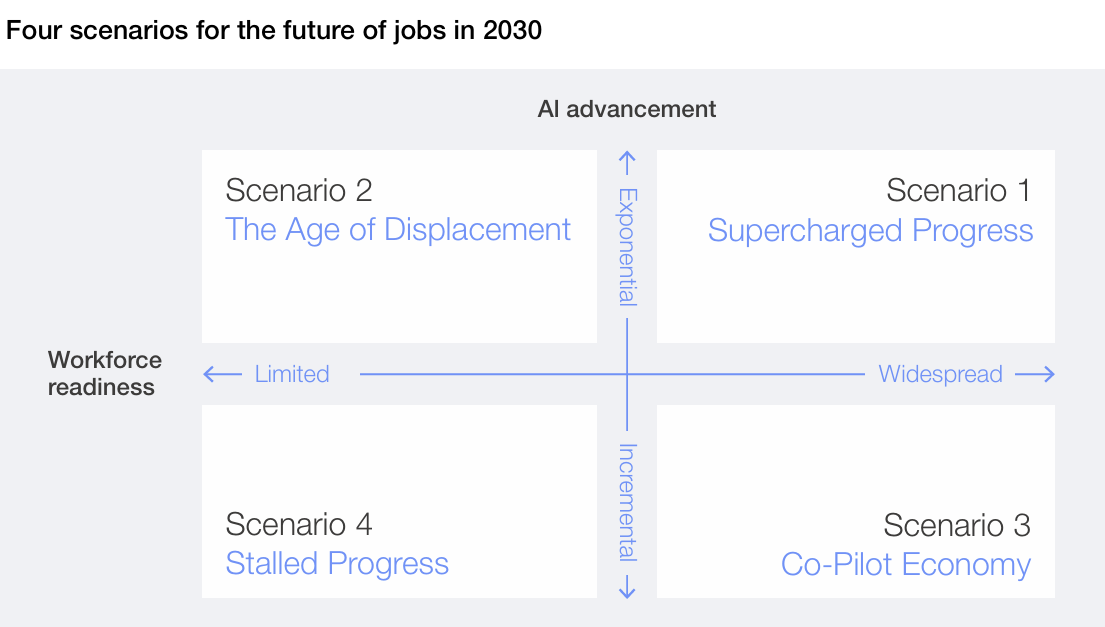Click the AI advancement axis title
Screen dimensions: 1105x627
tap(627, 109)
